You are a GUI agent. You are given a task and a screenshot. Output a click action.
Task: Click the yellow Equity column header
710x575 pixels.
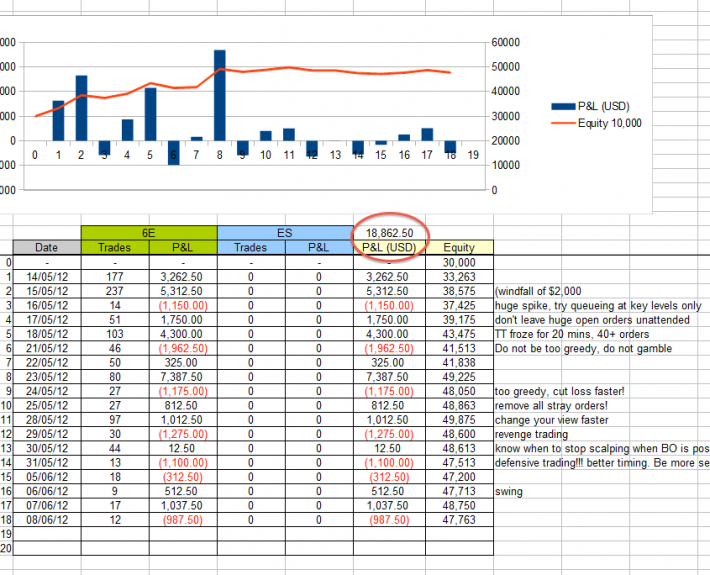(x=459, y=247)
